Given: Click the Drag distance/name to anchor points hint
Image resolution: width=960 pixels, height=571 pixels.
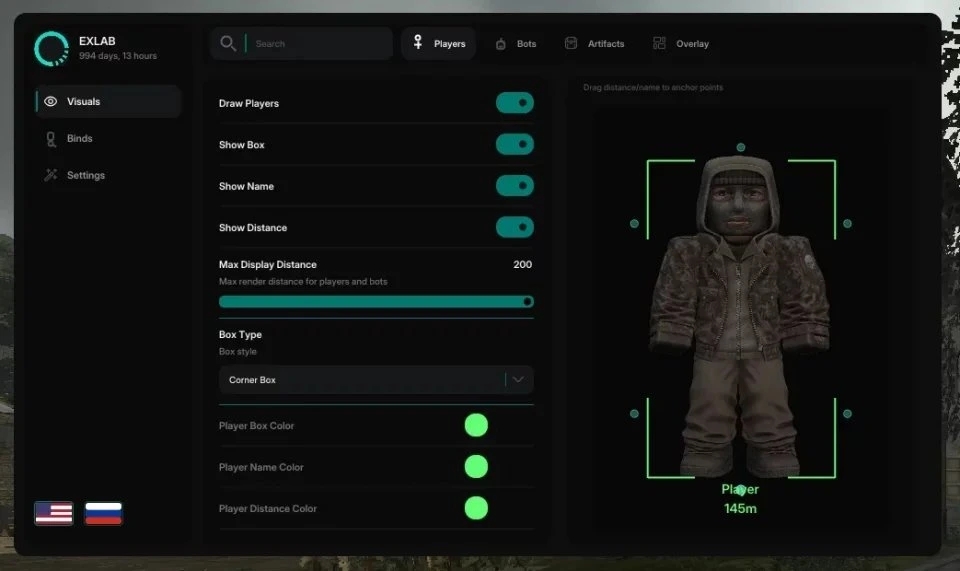Looking at the screenshot, I should pos(653,88).
